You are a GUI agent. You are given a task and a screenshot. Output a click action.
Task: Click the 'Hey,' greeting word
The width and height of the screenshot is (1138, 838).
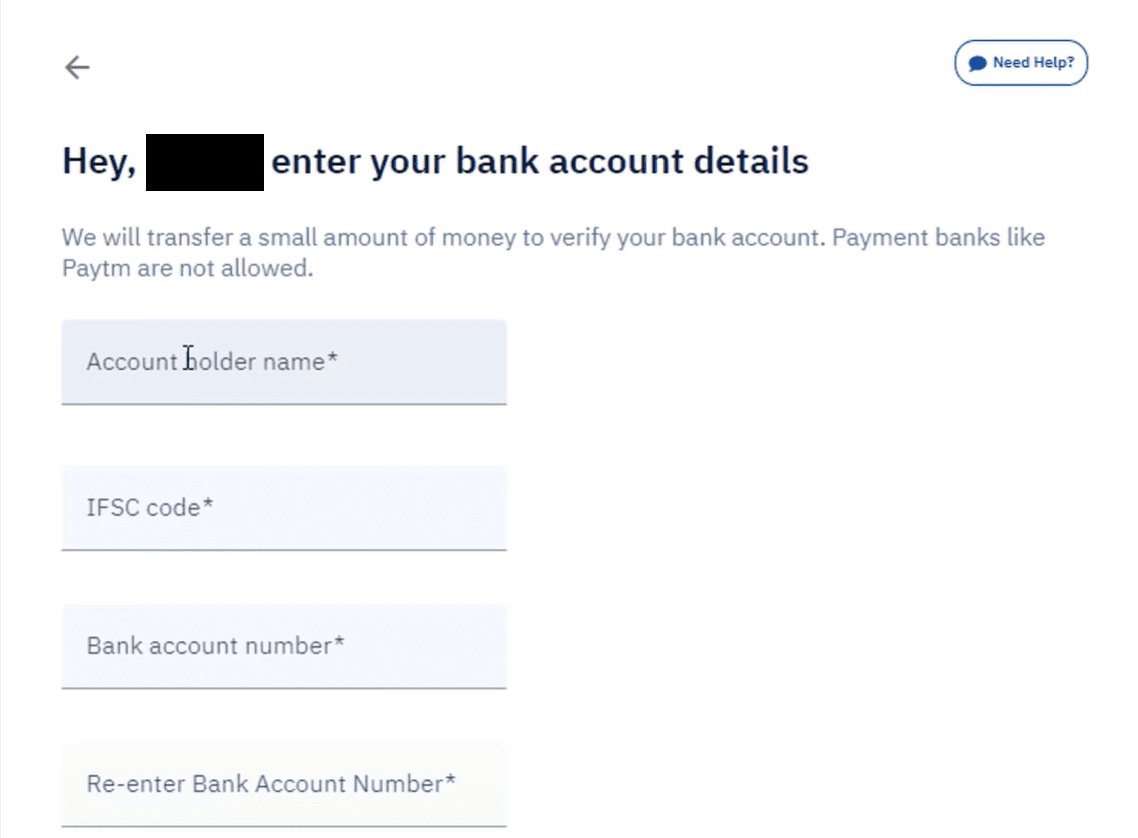(99, 161)
